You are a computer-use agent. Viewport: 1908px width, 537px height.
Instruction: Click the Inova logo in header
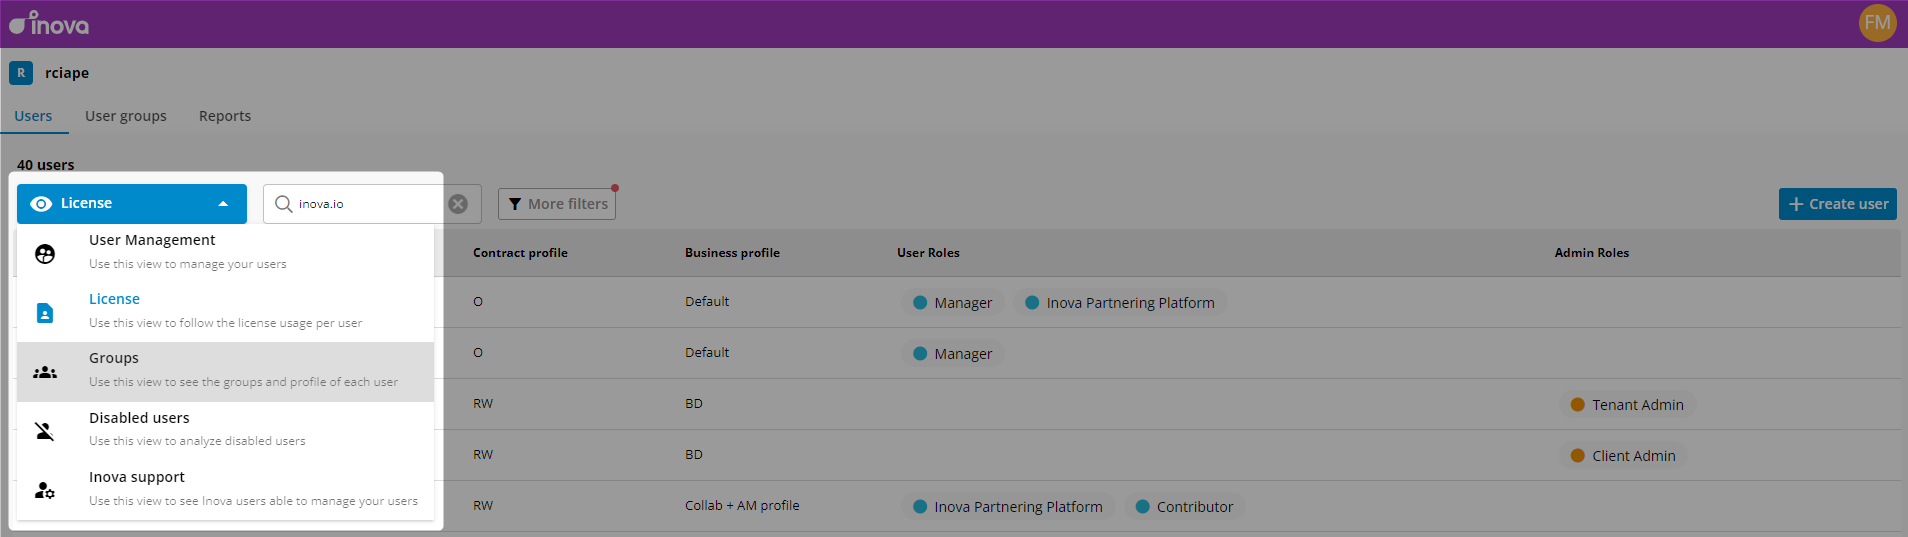click(x=49, y=23)
